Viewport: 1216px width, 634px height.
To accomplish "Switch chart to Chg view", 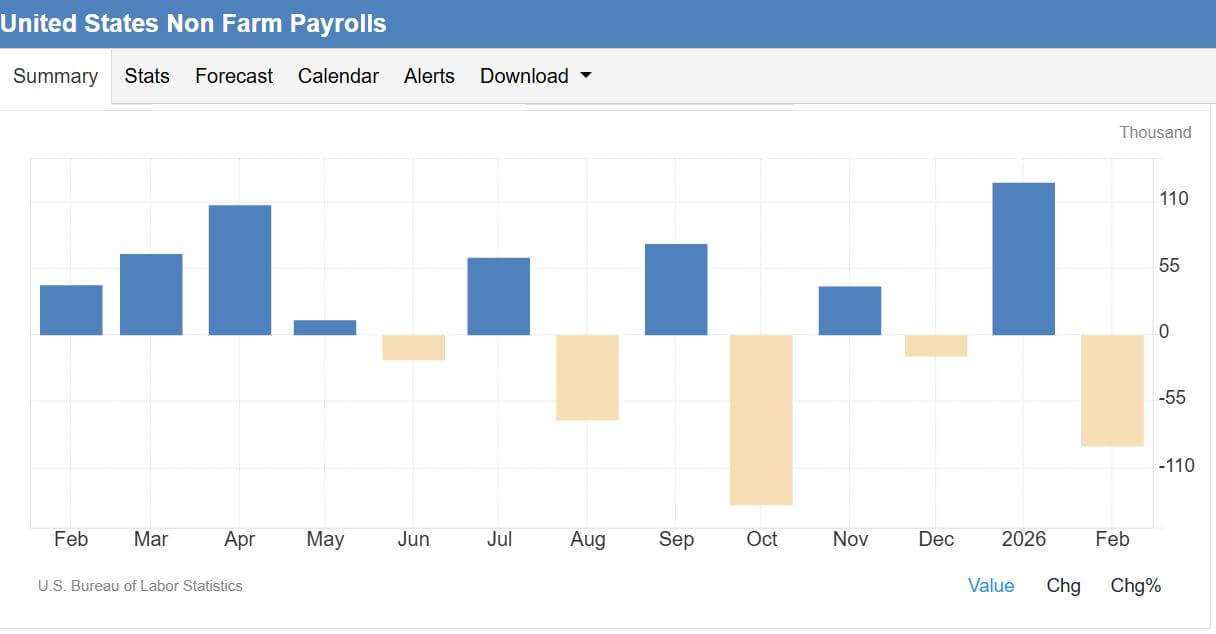I will [x=1063, y=586].
